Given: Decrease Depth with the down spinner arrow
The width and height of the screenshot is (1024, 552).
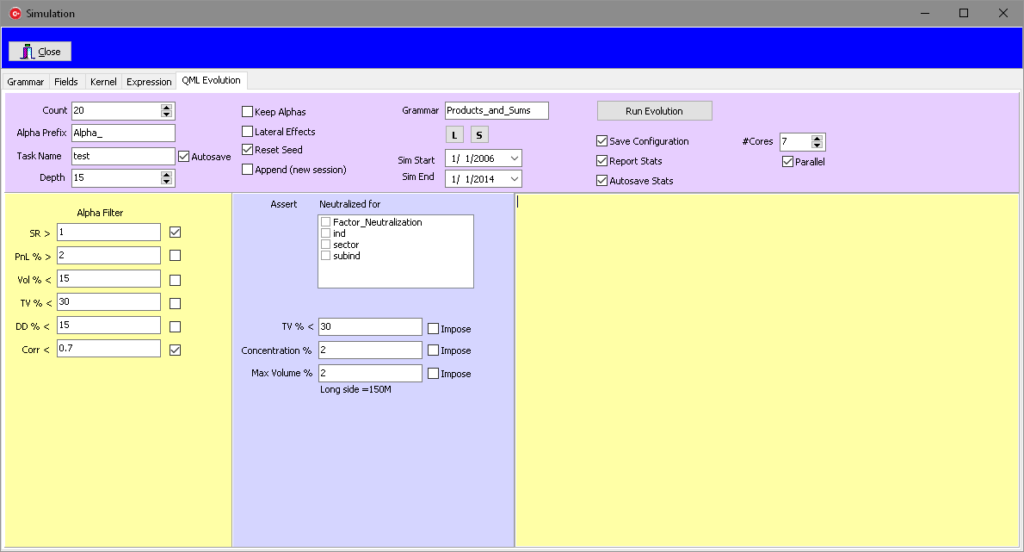Looking at the screenshot, I should (167, 182).
